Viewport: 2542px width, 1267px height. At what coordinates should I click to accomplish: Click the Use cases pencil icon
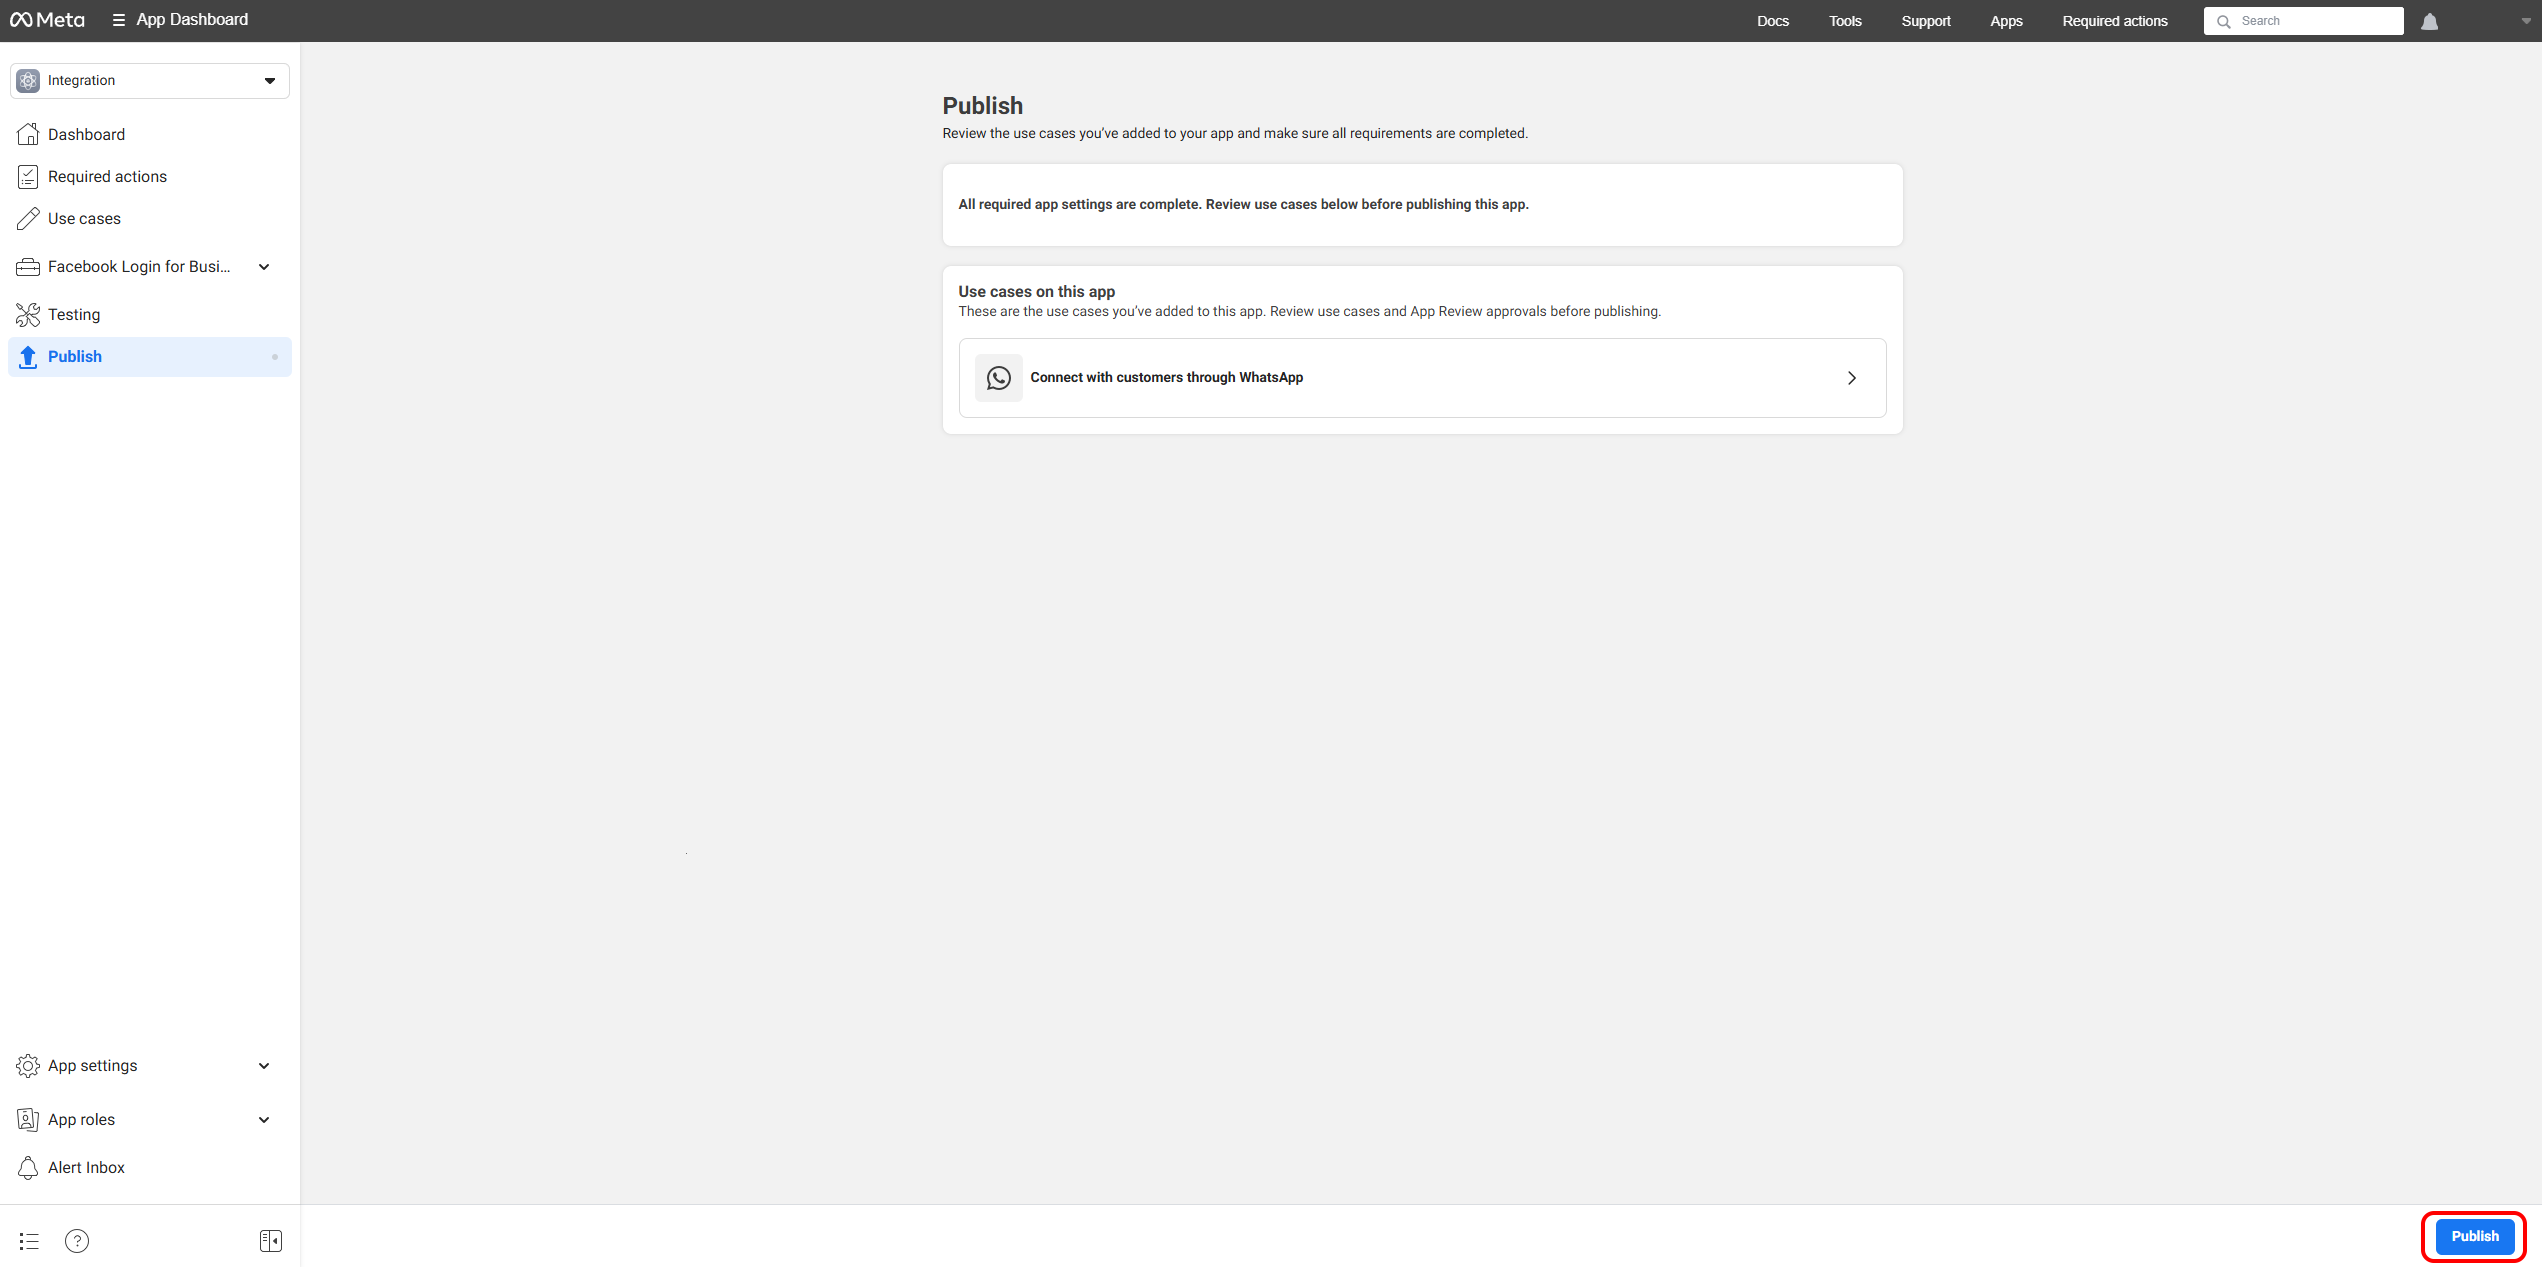[x=28, y=219]
